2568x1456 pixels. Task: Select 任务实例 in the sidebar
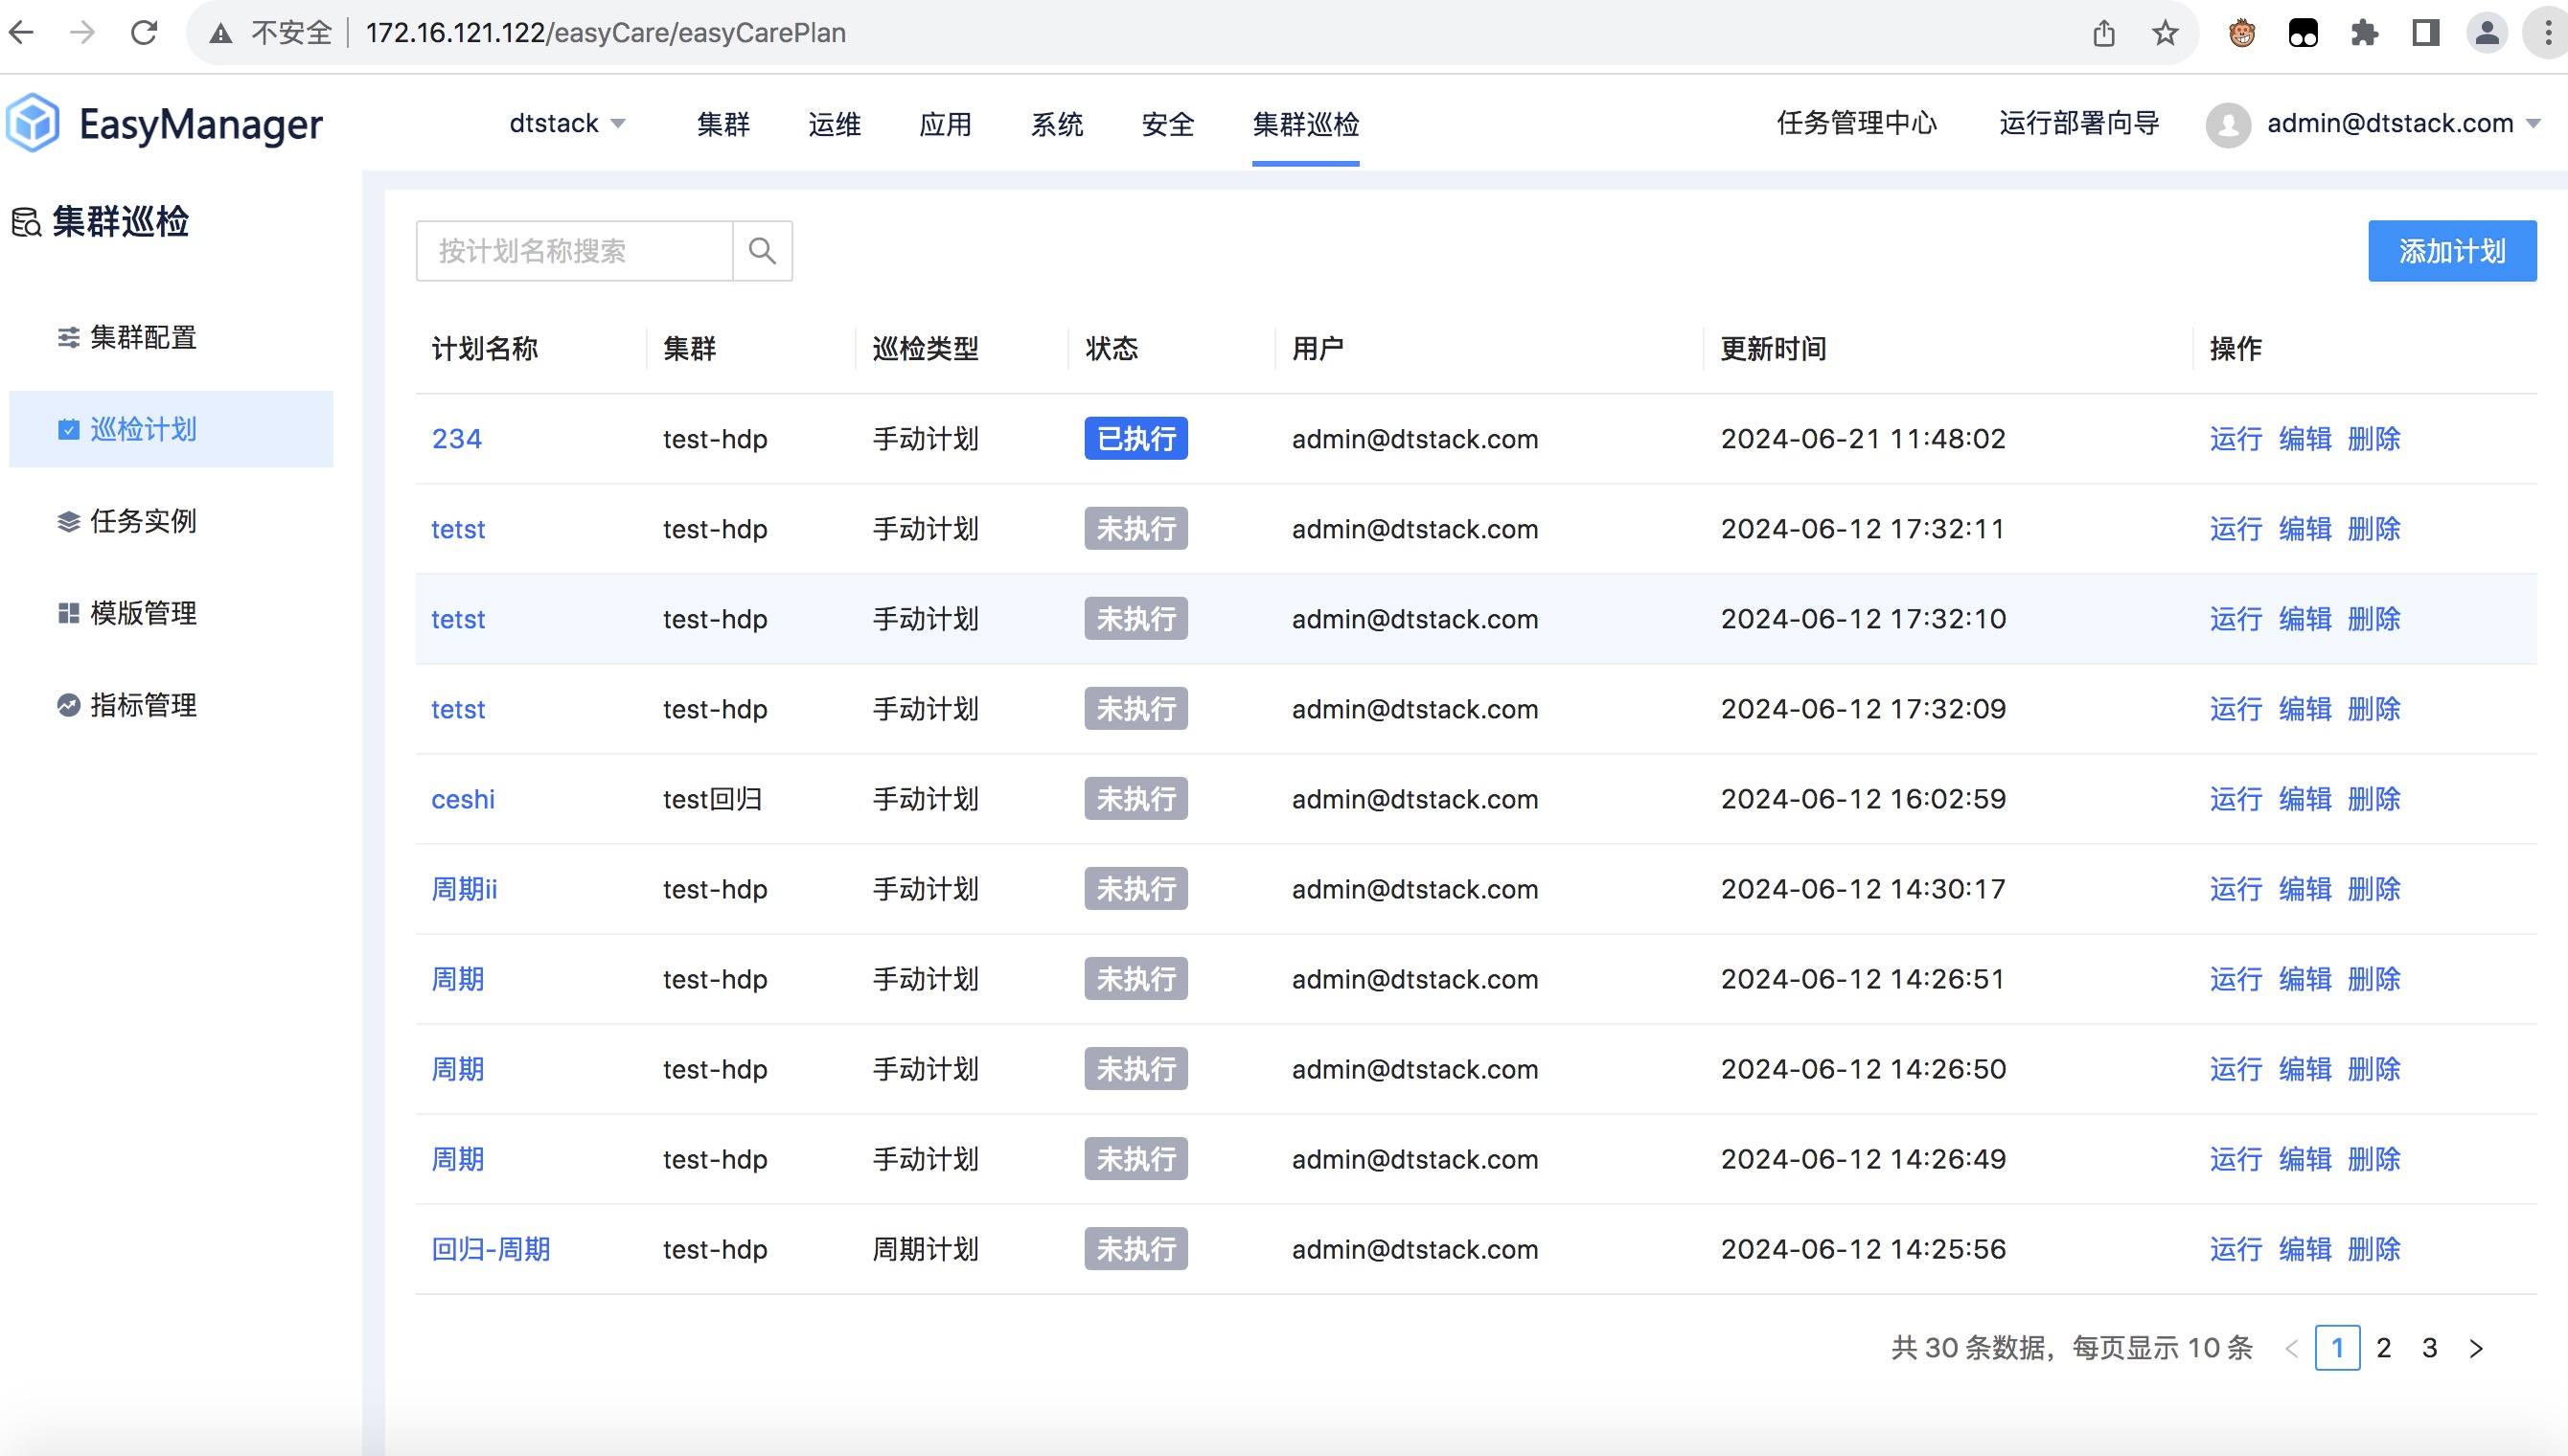coord(171,521)
